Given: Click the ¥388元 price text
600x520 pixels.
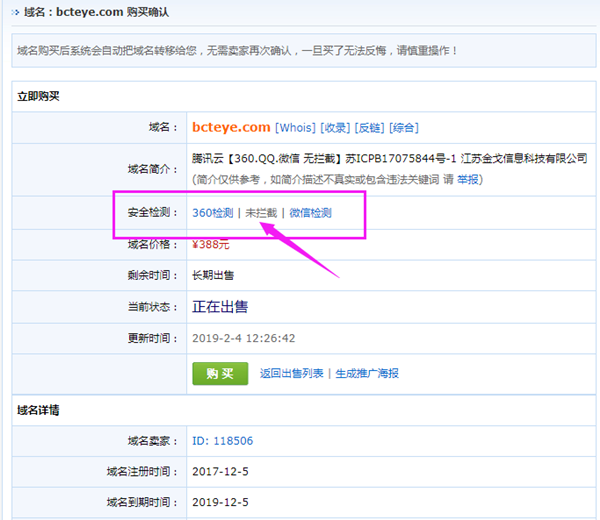Looking at the screenshot, I should [x=210, y=244].
